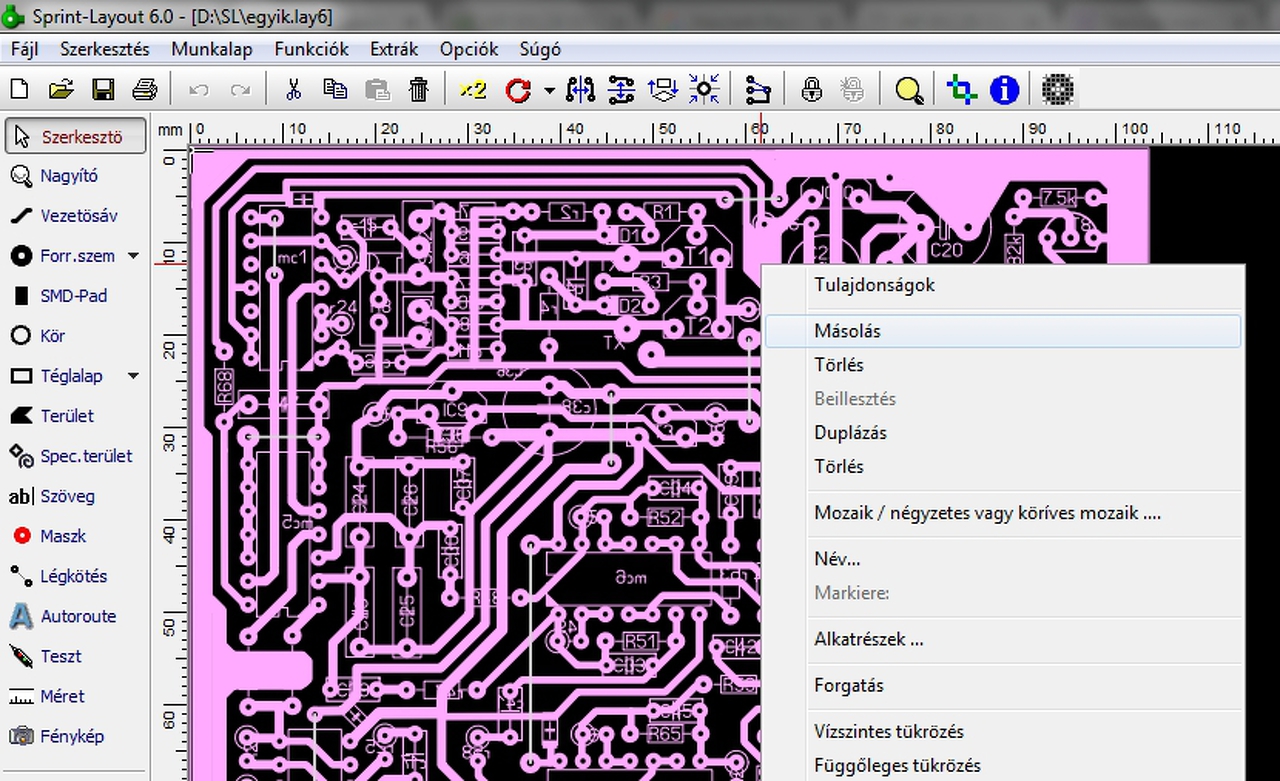Choose Függőleges tükrözés in the context menu
Viewport: 1280px width, 781px height.
(x=1003, y=765)
